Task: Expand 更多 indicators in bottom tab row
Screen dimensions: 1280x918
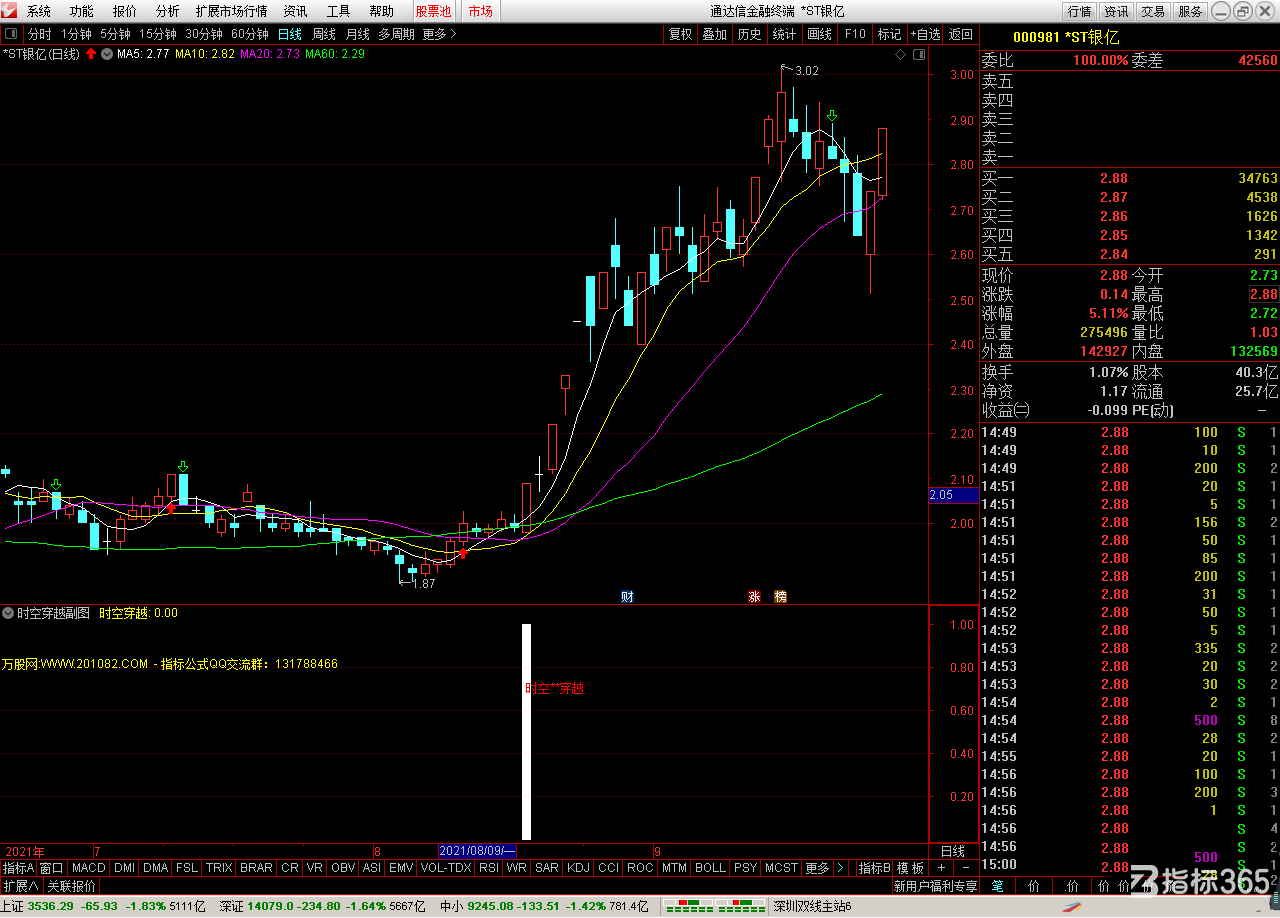Action: [x=817, y=868]
